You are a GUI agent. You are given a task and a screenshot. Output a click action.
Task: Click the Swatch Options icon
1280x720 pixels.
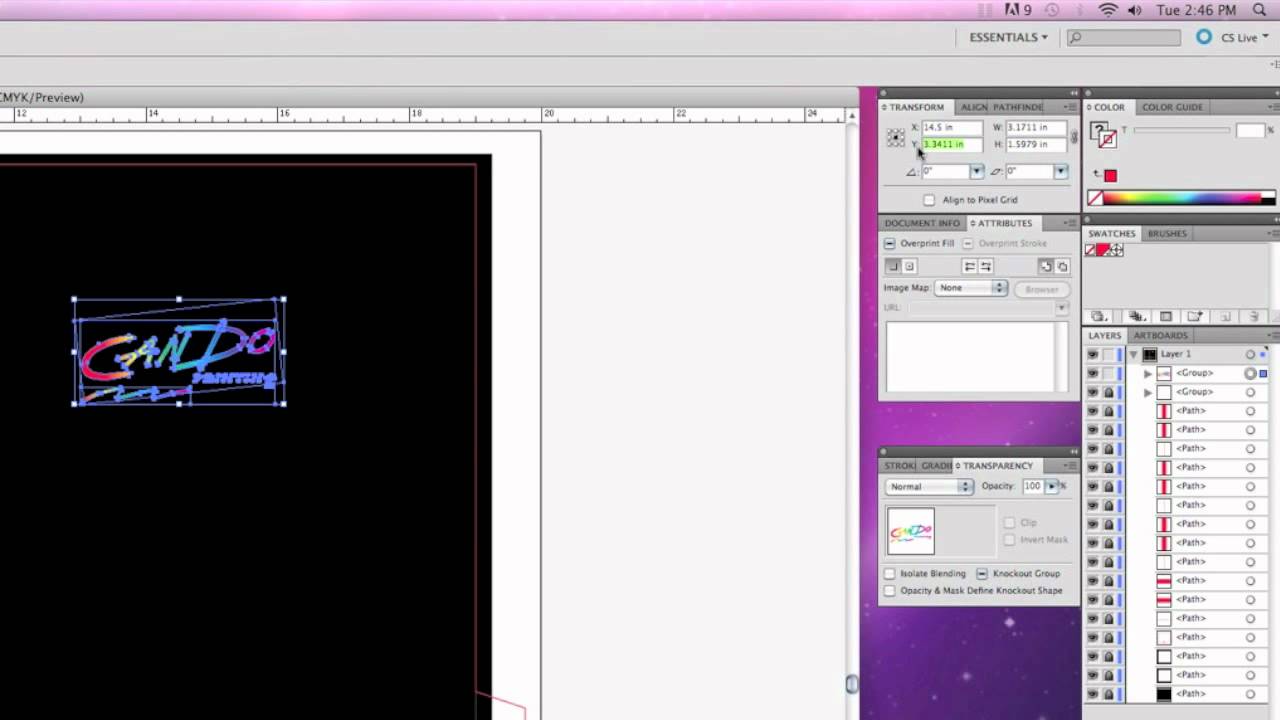point(1165,317)
